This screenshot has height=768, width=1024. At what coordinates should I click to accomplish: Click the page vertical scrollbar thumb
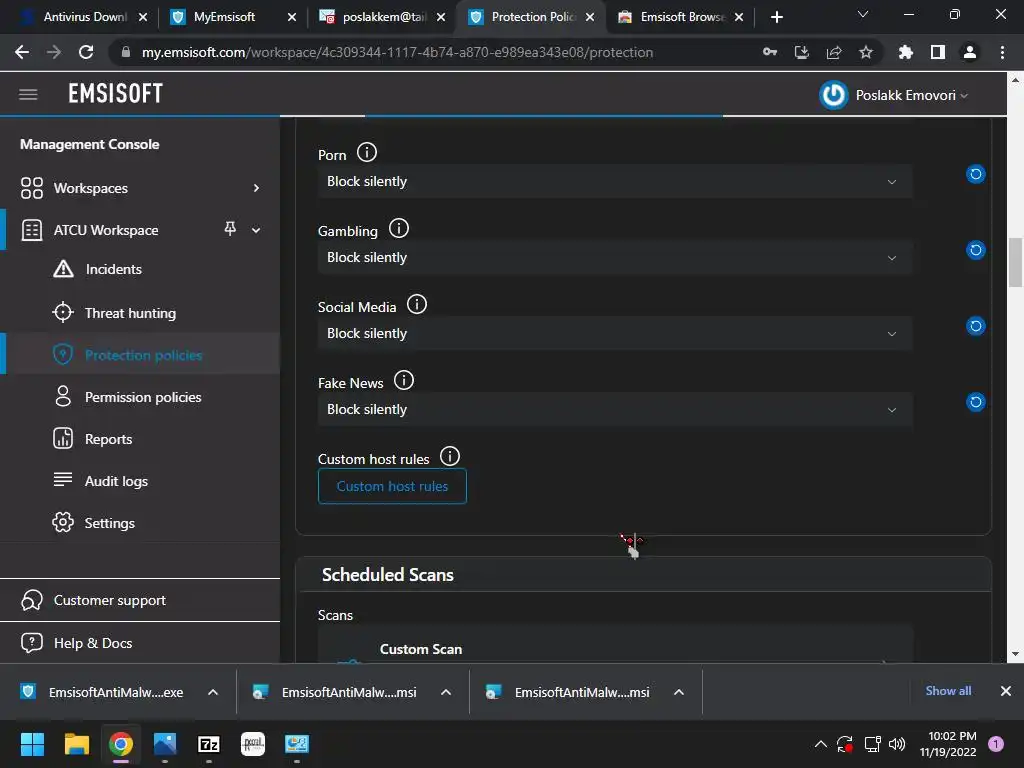tap(1015, 263)
